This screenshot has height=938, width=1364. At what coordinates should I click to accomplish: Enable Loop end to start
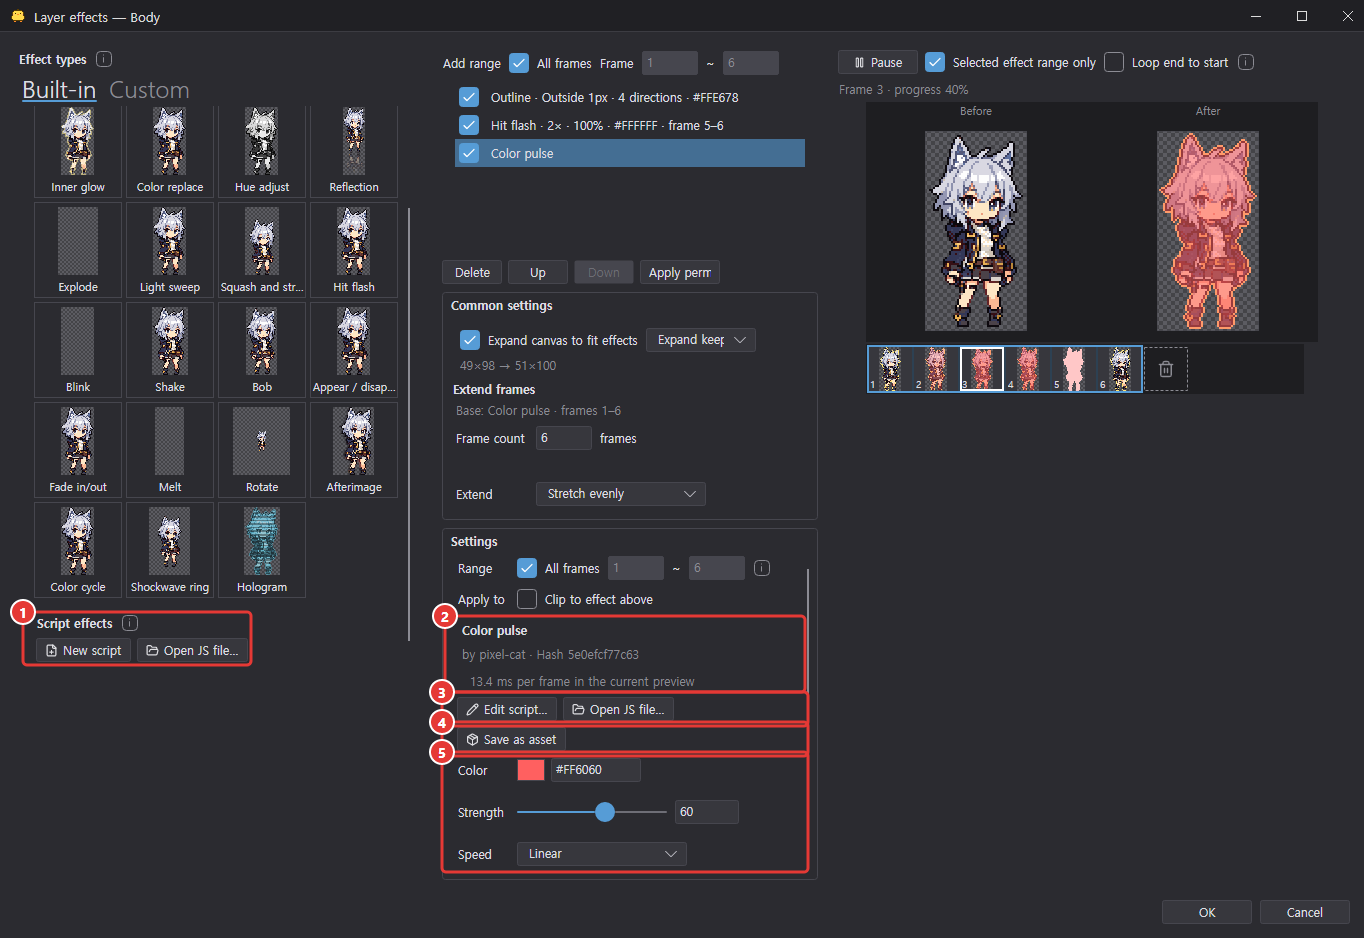pyautogui.click(x=1114, y=62)
